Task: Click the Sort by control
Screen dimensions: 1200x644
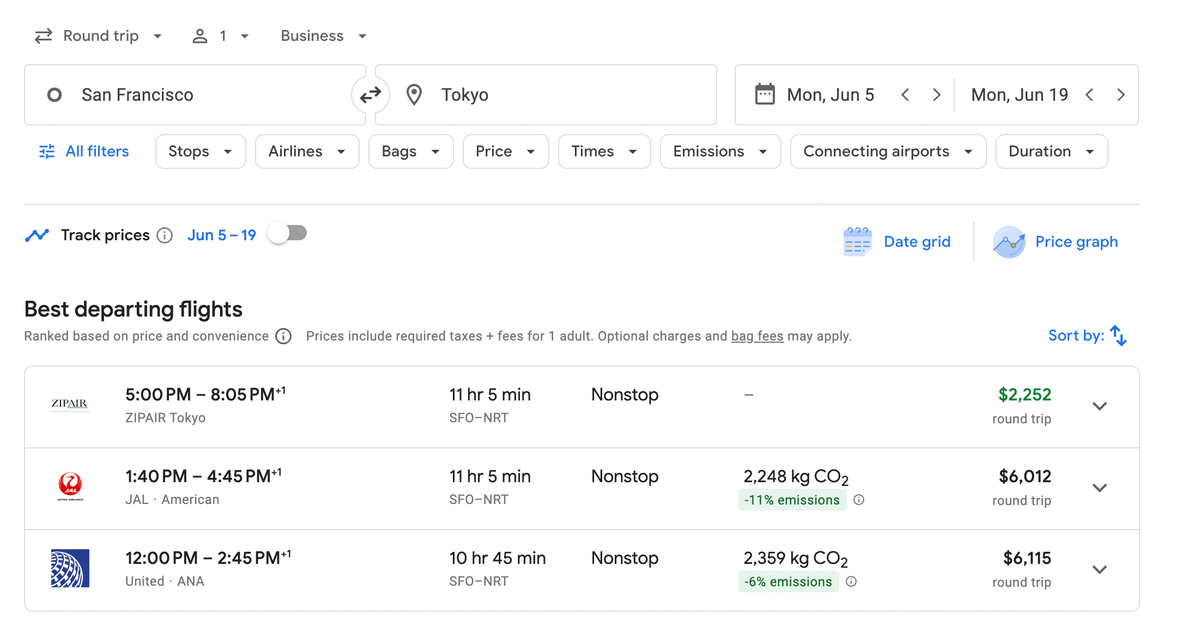Action: tap(1087, 335)
